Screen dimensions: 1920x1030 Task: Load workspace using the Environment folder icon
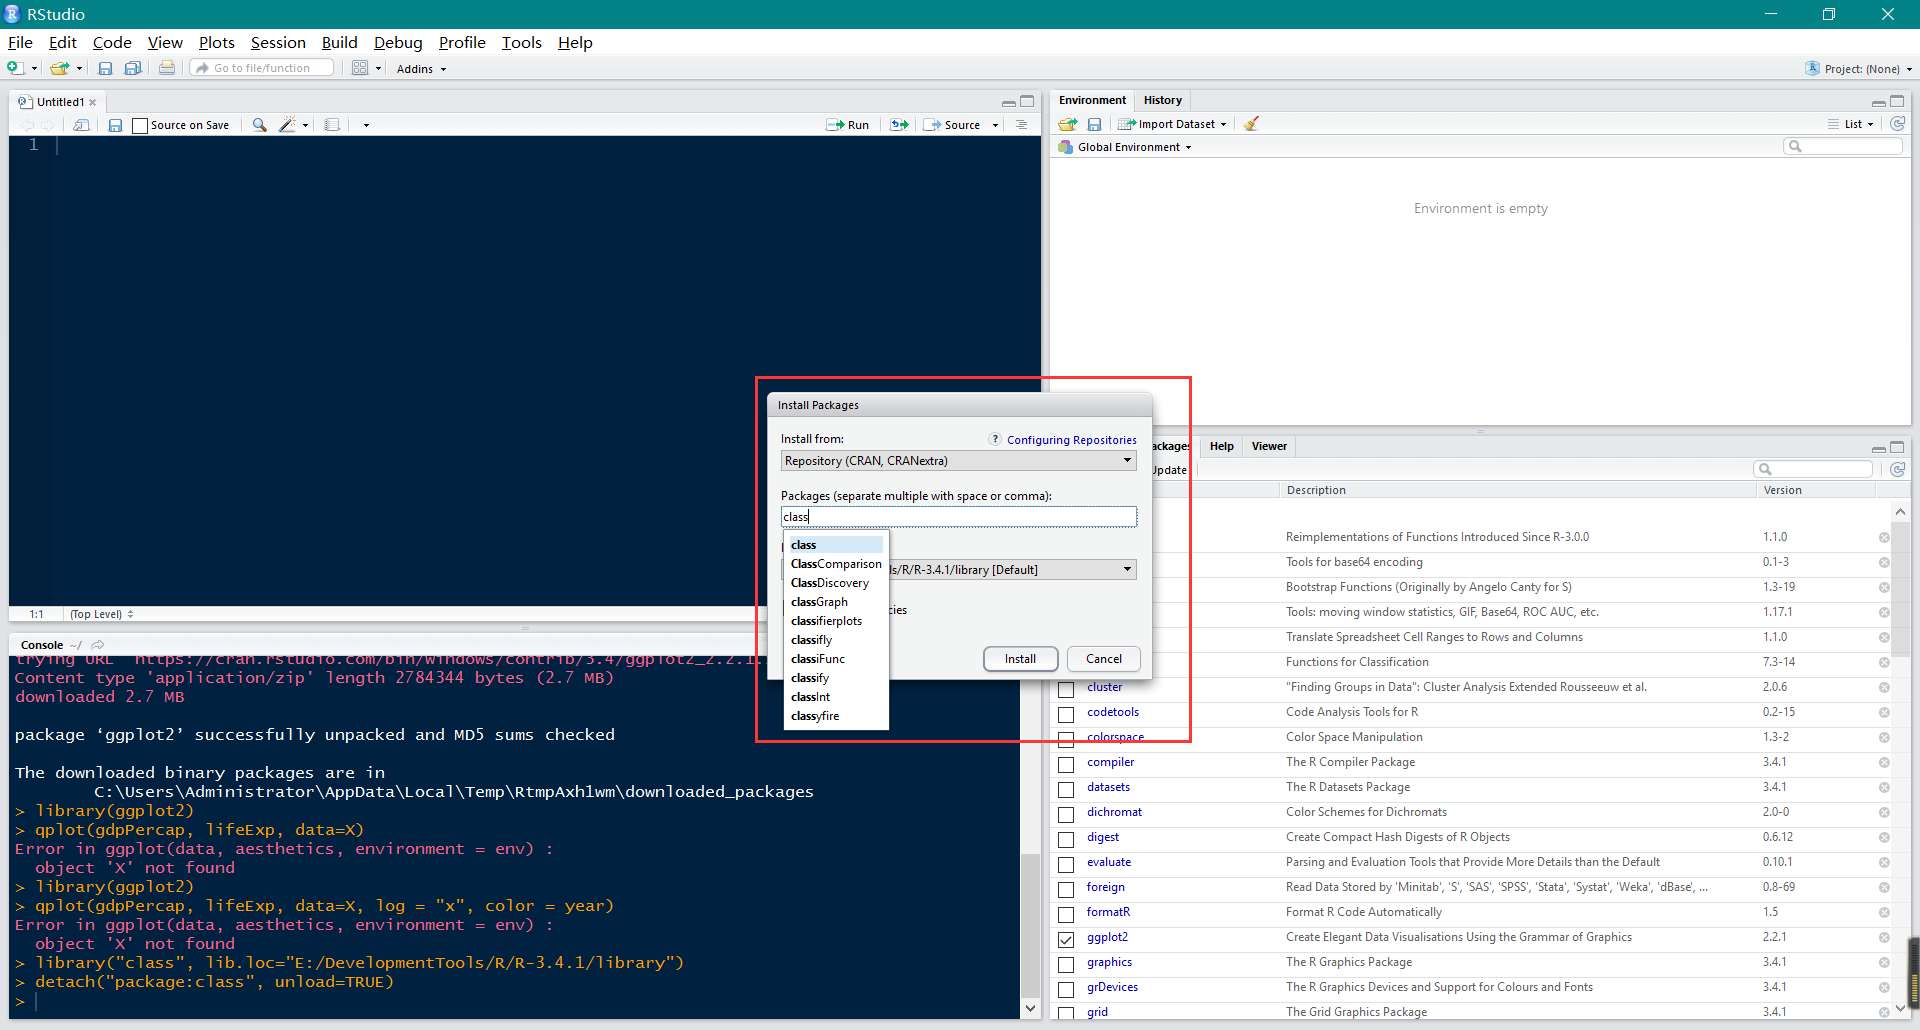[x=1068, y=124]
